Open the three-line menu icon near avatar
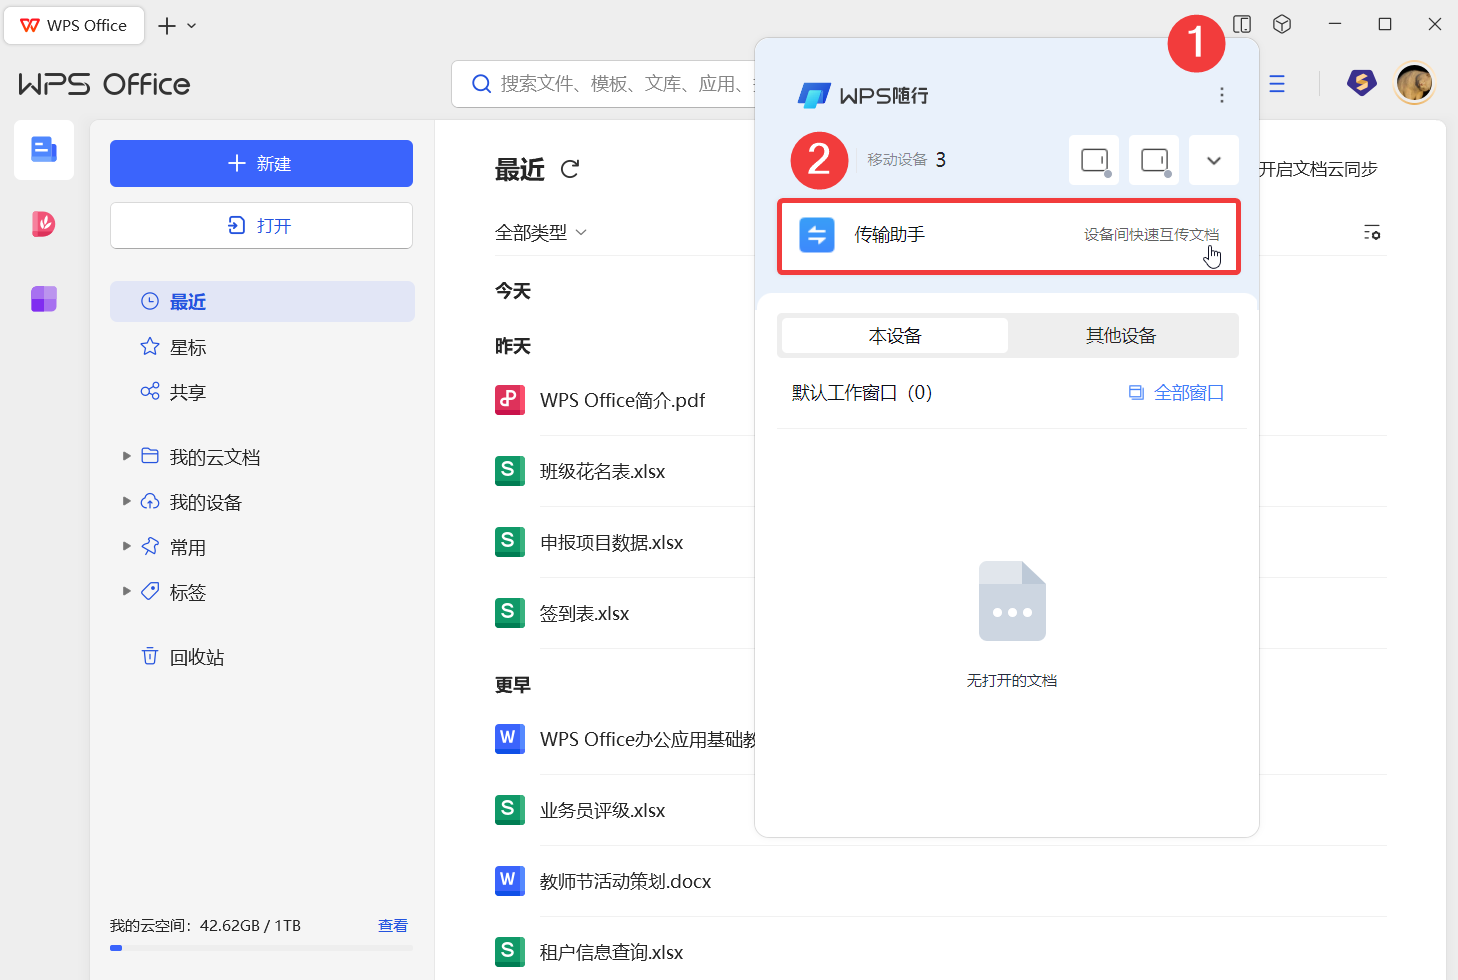The image size is (1458, 980). pos(1277,84)
